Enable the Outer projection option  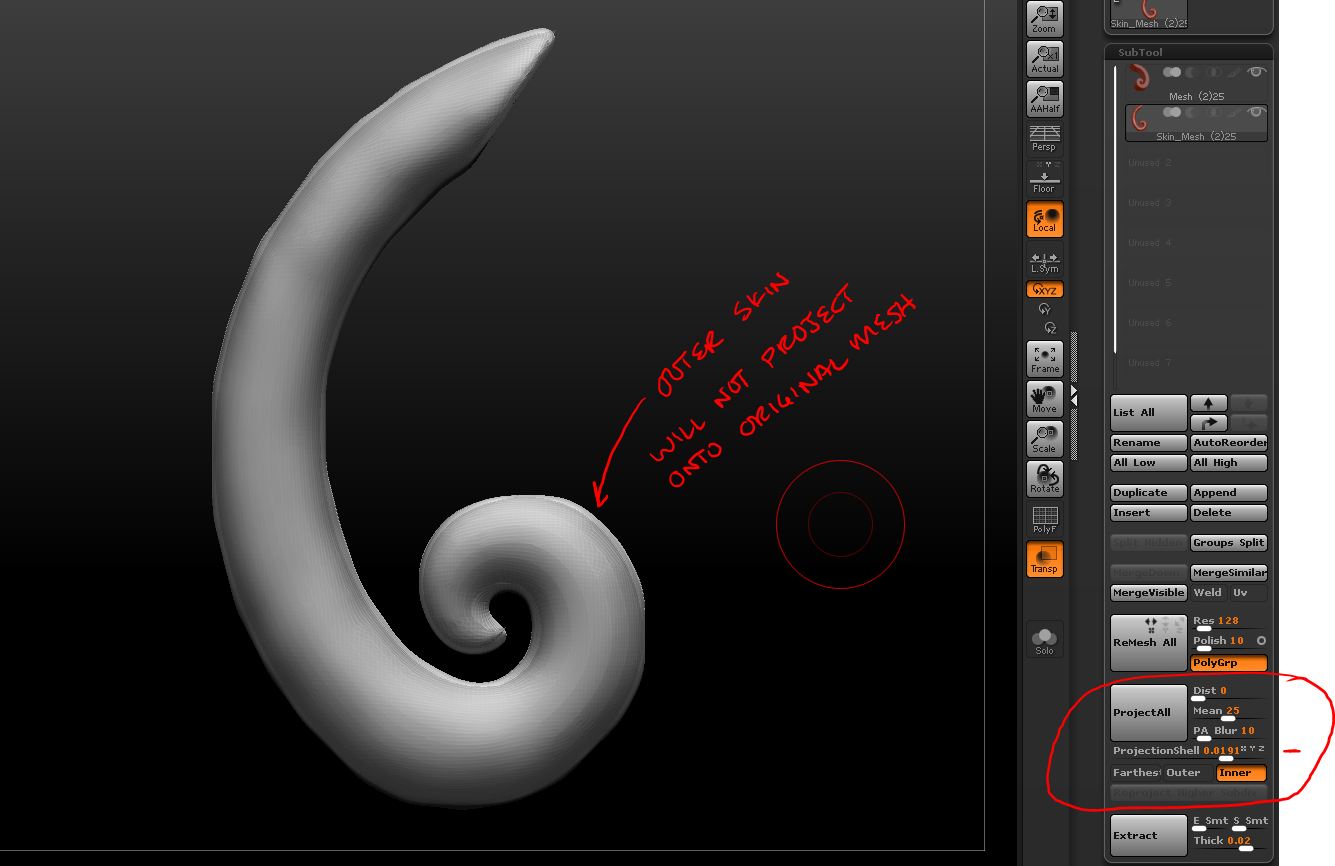(1188, 773)
